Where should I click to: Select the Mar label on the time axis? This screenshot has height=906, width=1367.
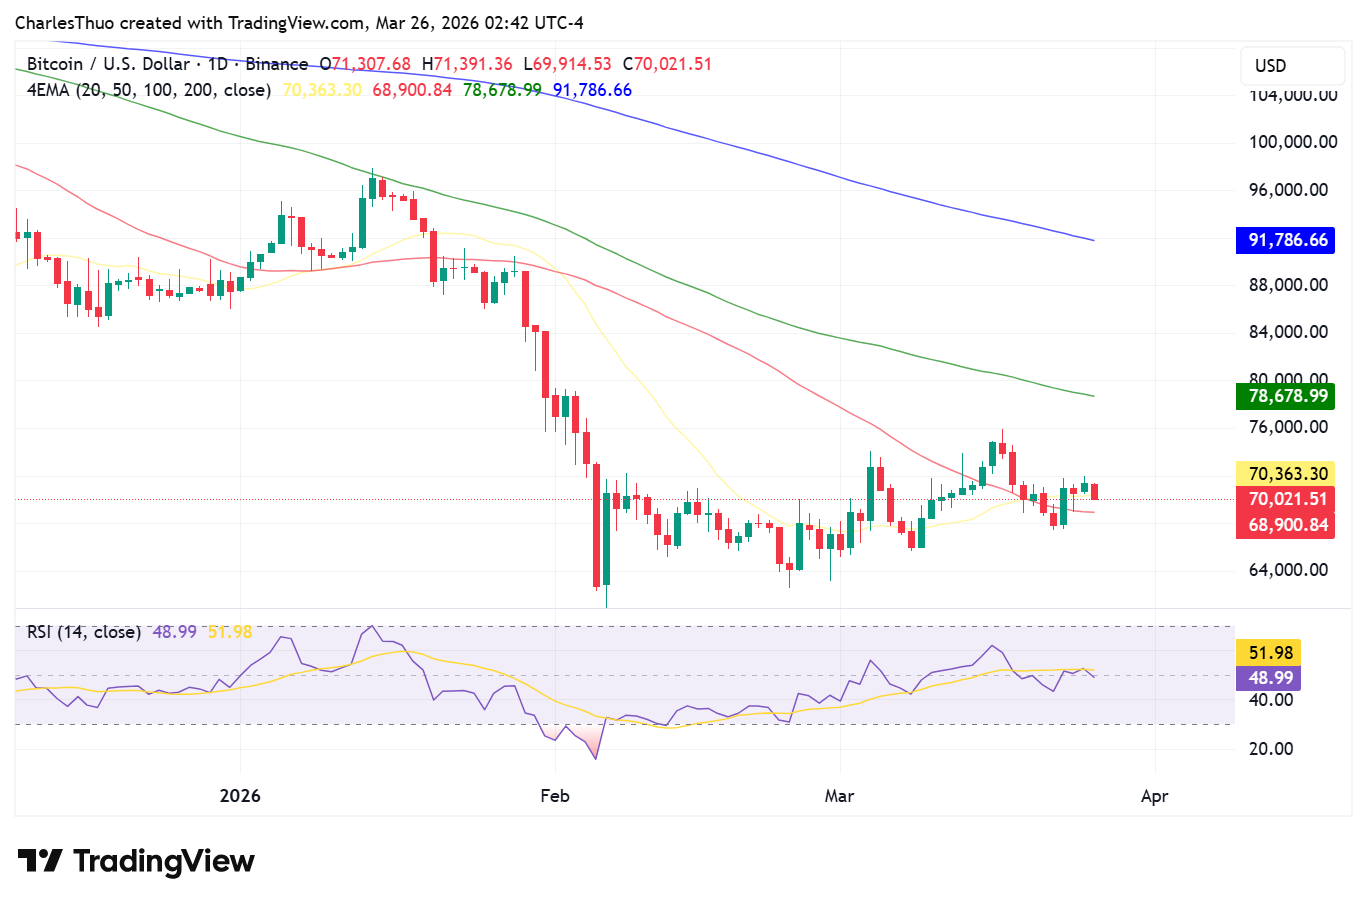pos(838,796)
